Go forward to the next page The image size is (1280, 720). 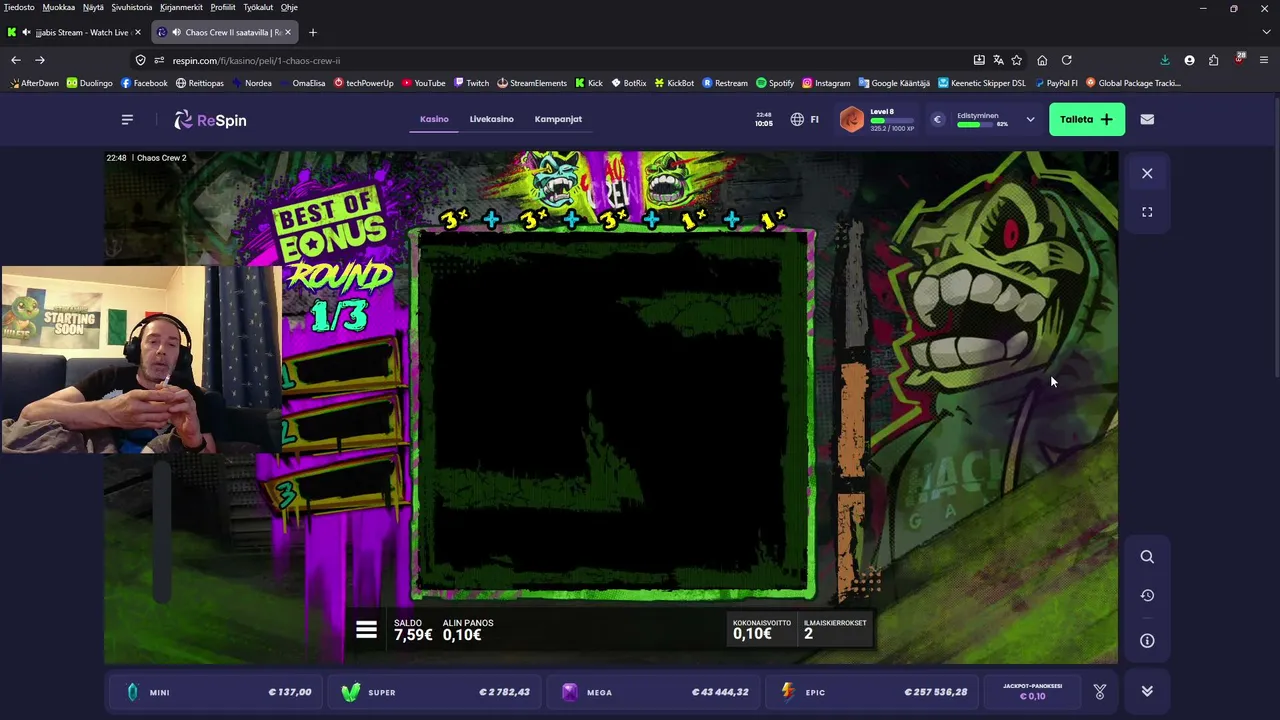tap(40, 60)
